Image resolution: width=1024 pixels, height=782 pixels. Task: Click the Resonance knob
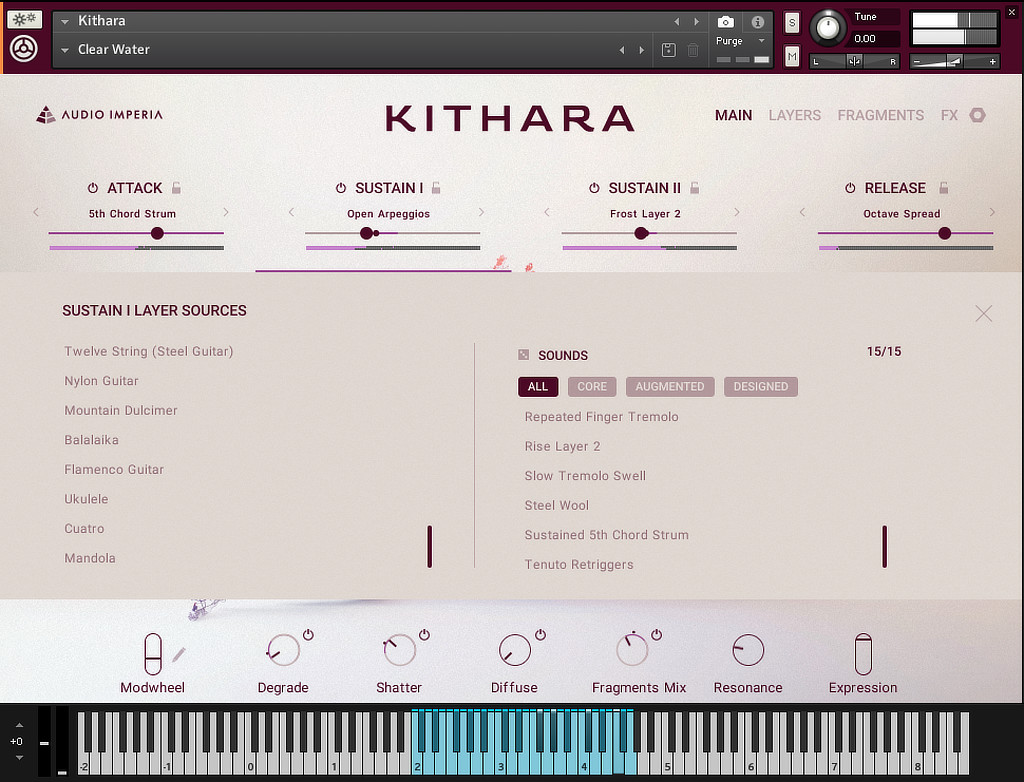748,650
